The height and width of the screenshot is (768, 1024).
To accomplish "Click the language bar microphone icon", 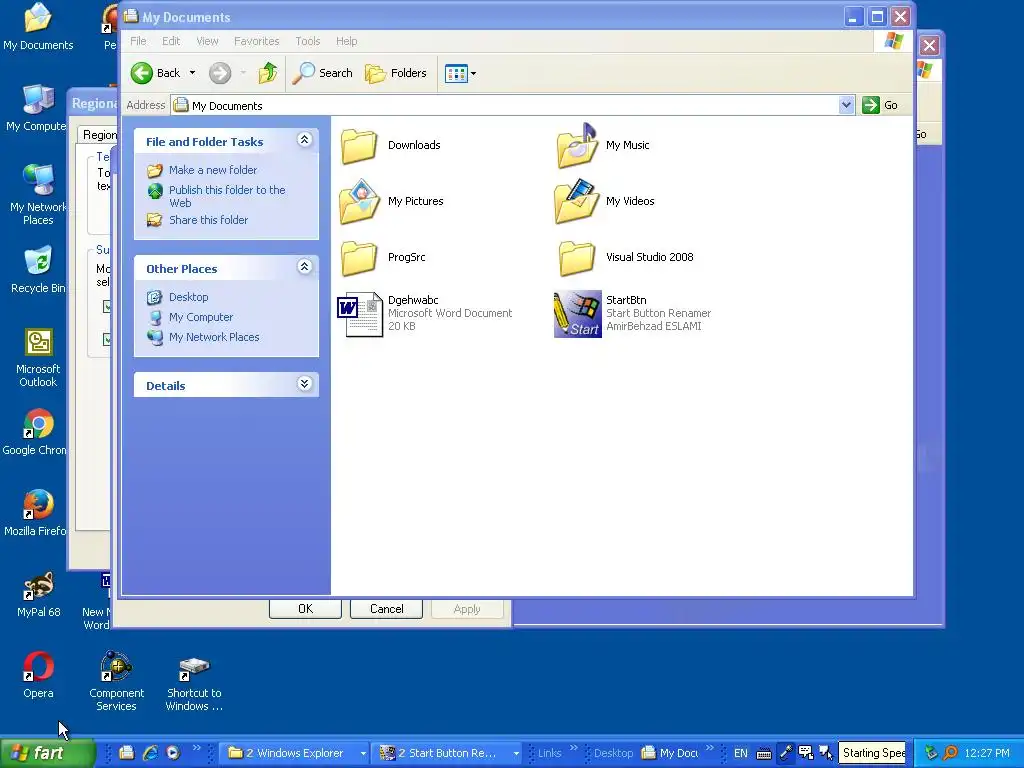I will (786, 753).
